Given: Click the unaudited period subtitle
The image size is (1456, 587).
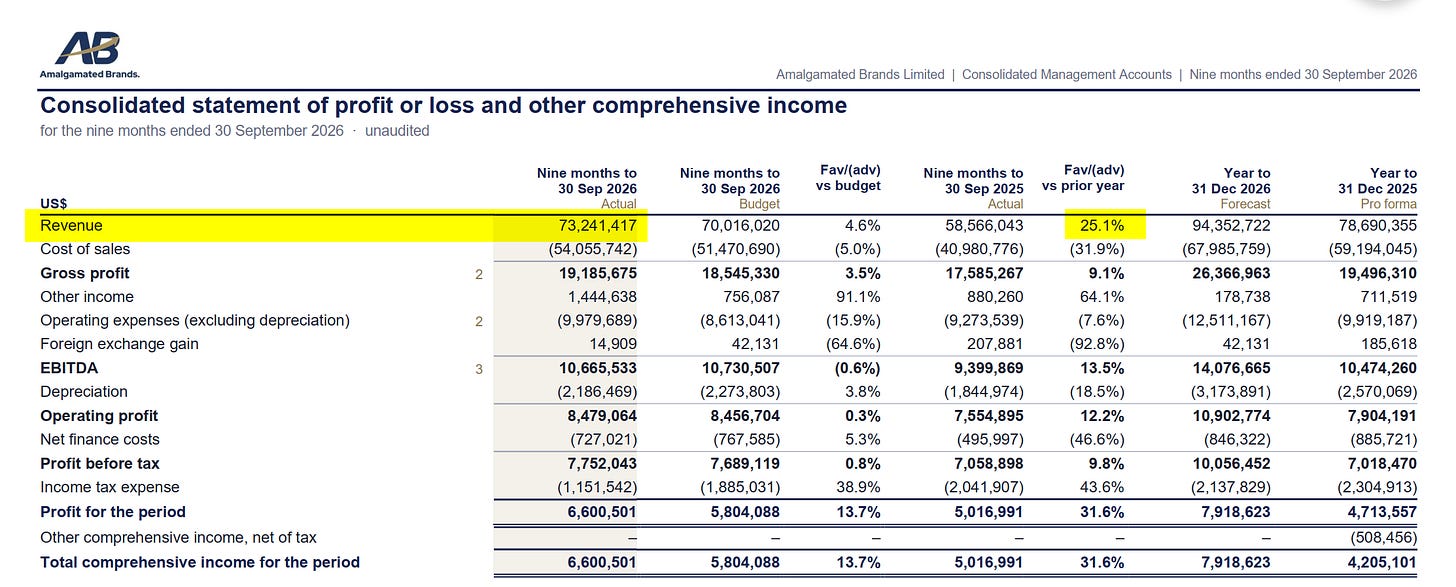Looking at the screenshot, I should click(235, 131).
